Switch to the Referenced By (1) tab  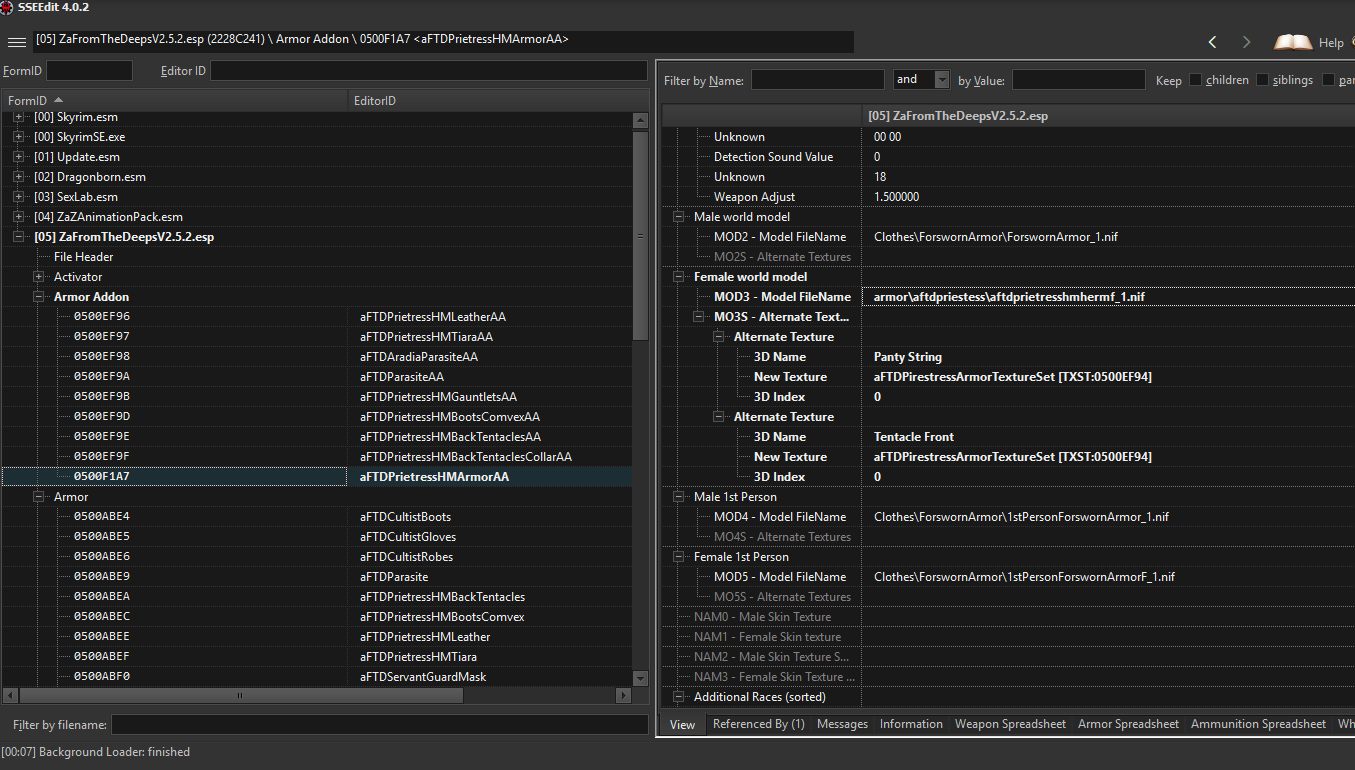758,723
